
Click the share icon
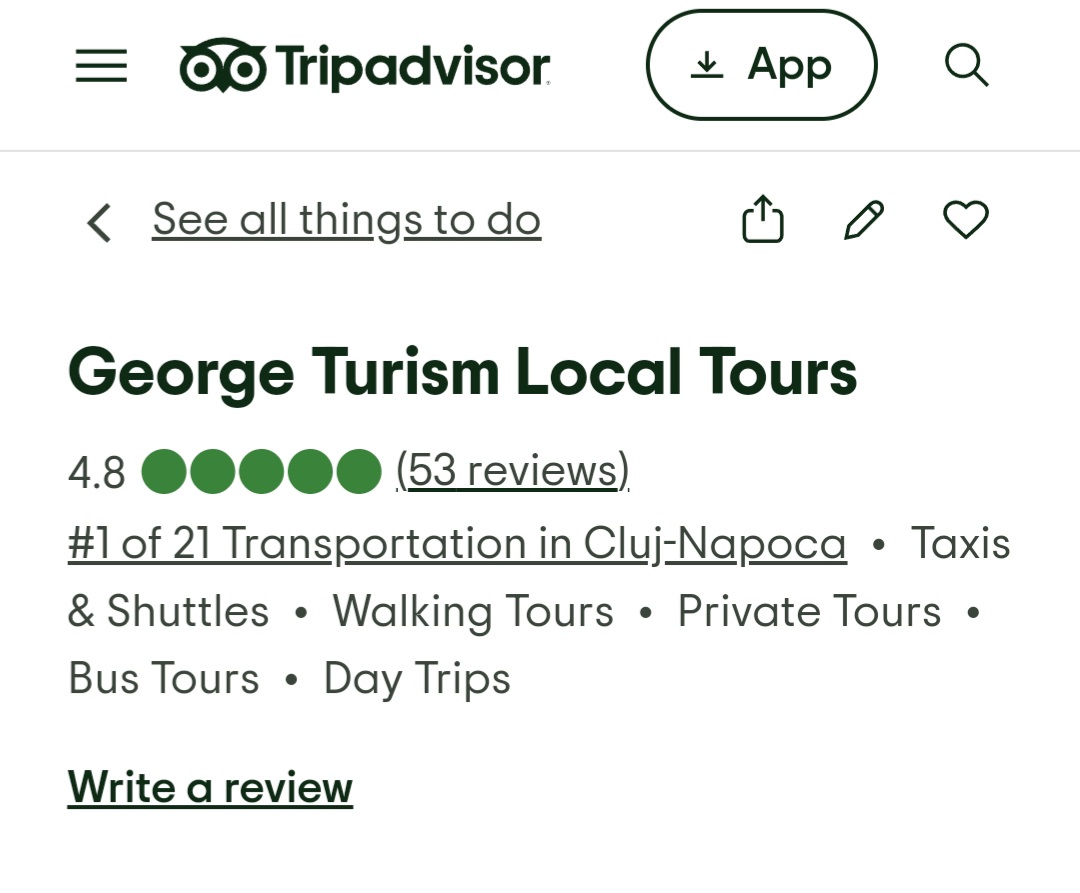pos(762,220)
